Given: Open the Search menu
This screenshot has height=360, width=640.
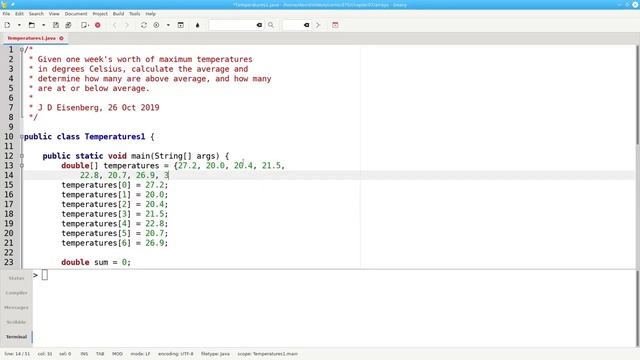Looking at the screenshot, I should [36, 13].
